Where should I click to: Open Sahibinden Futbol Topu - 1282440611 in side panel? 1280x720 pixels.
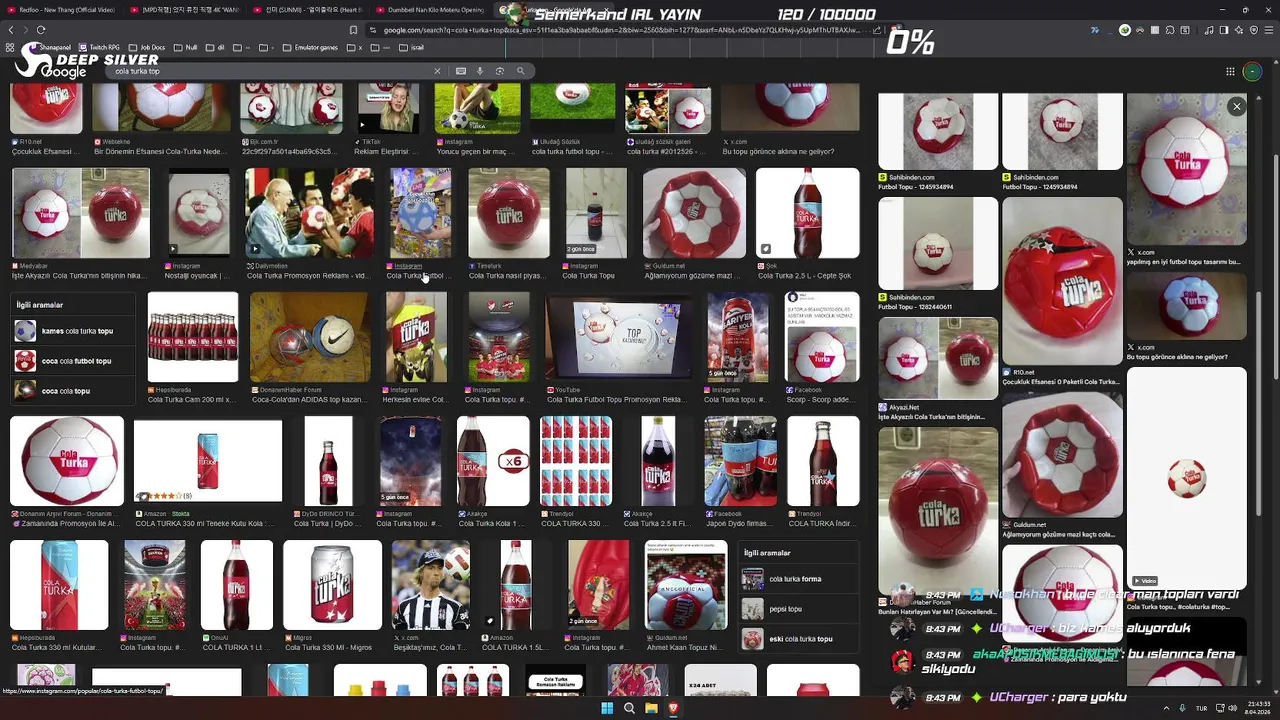coord(938,243)
